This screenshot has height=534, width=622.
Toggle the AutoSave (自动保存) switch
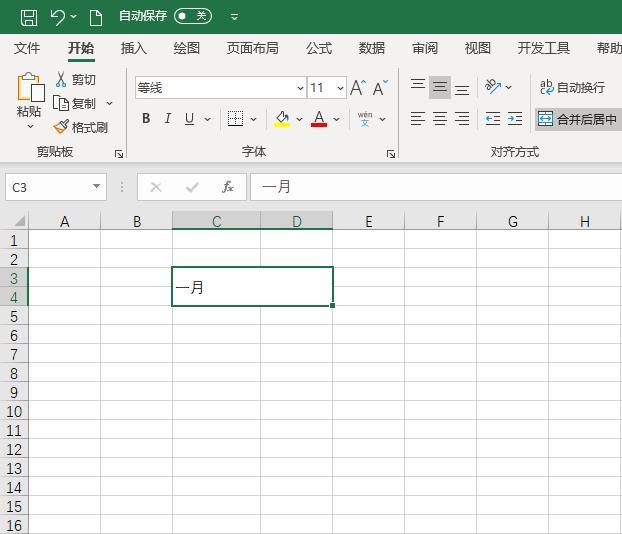click(x=192, y=16)
